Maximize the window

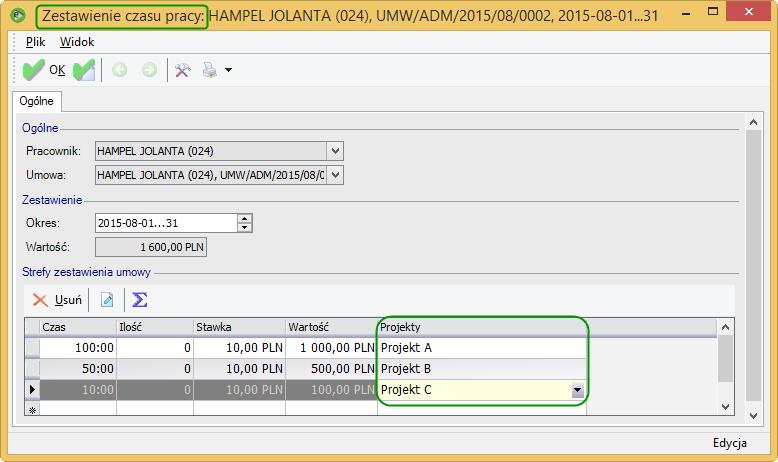click(x=713, y=12)
